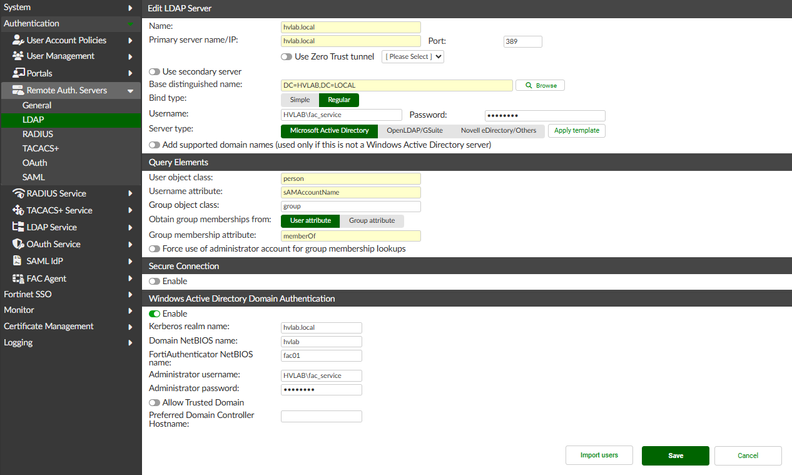Select User attribute for group memberships
Viewport: 792px width, 475px height.
click(x=311, y=221)
